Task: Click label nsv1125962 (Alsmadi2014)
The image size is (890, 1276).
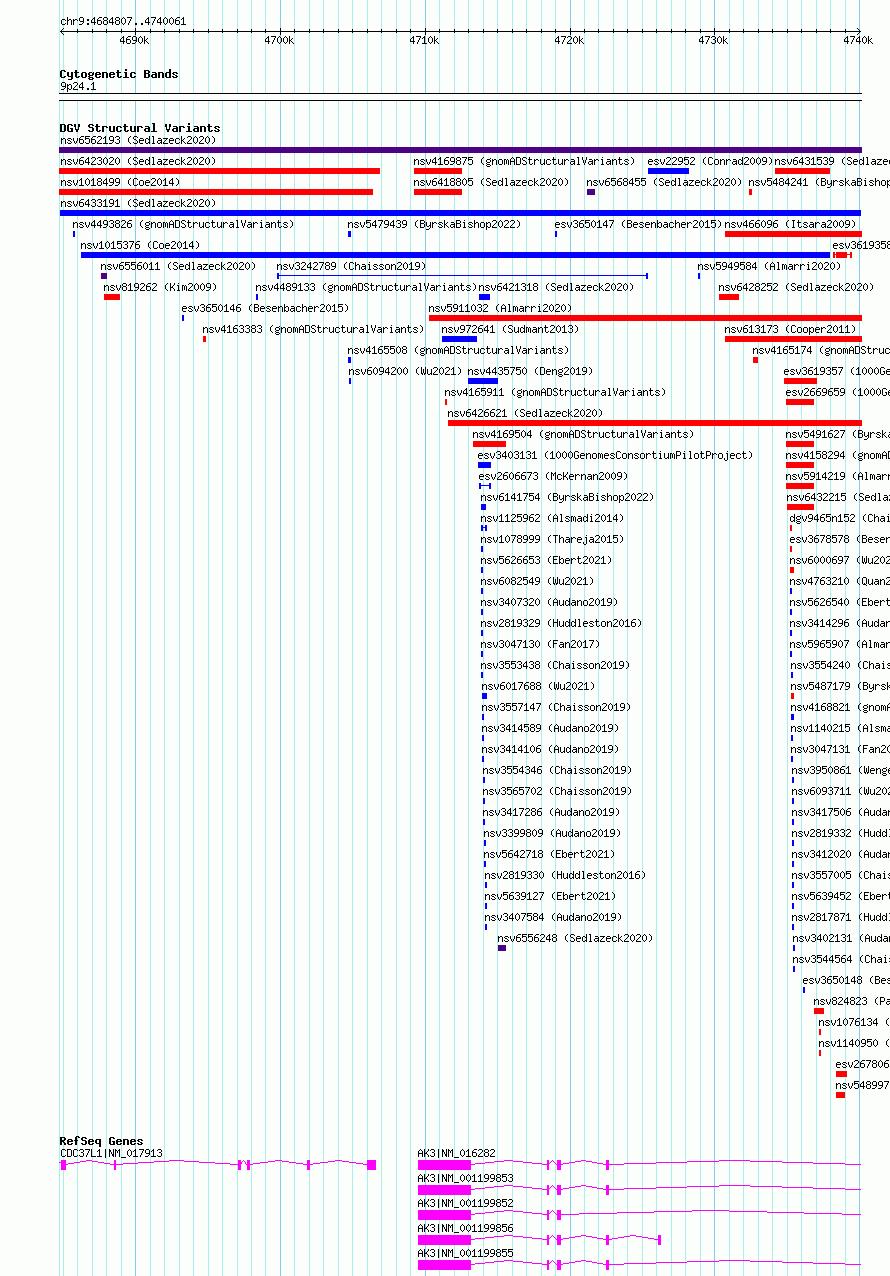Action: pos(552,518)
